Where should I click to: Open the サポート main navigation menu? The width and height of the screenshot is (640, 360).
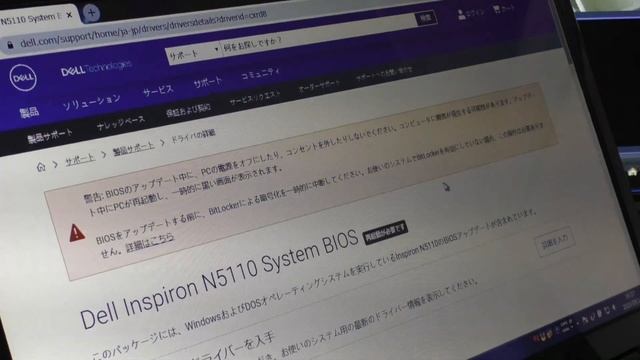[208, 82]
